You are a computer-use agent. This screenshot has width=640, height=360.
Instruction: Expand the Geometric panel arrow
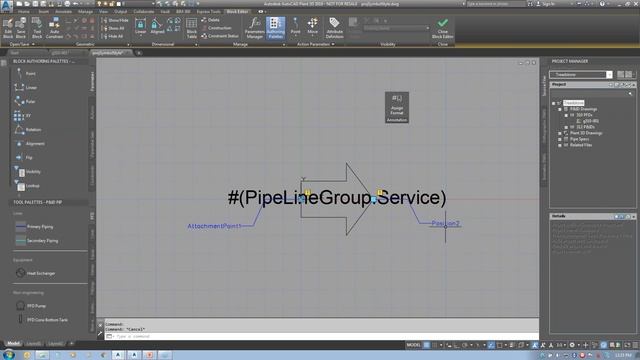(128, 44)
